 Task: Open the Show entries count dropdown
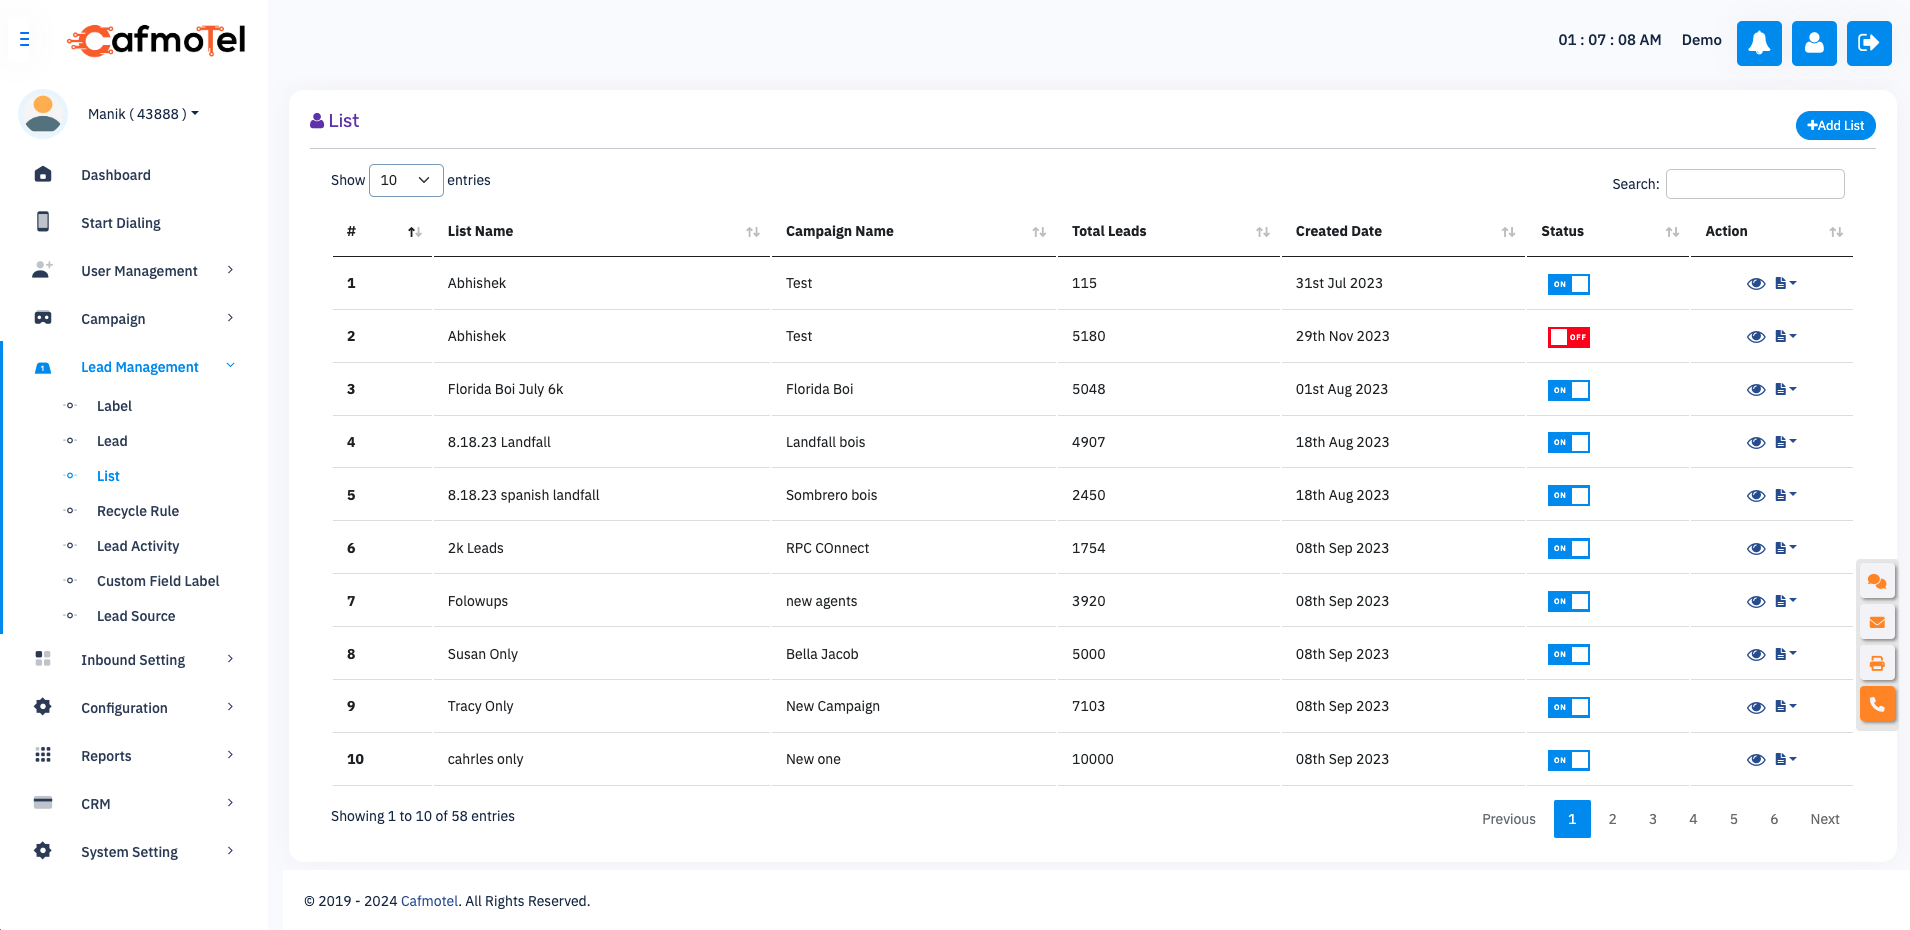point(405,180)
